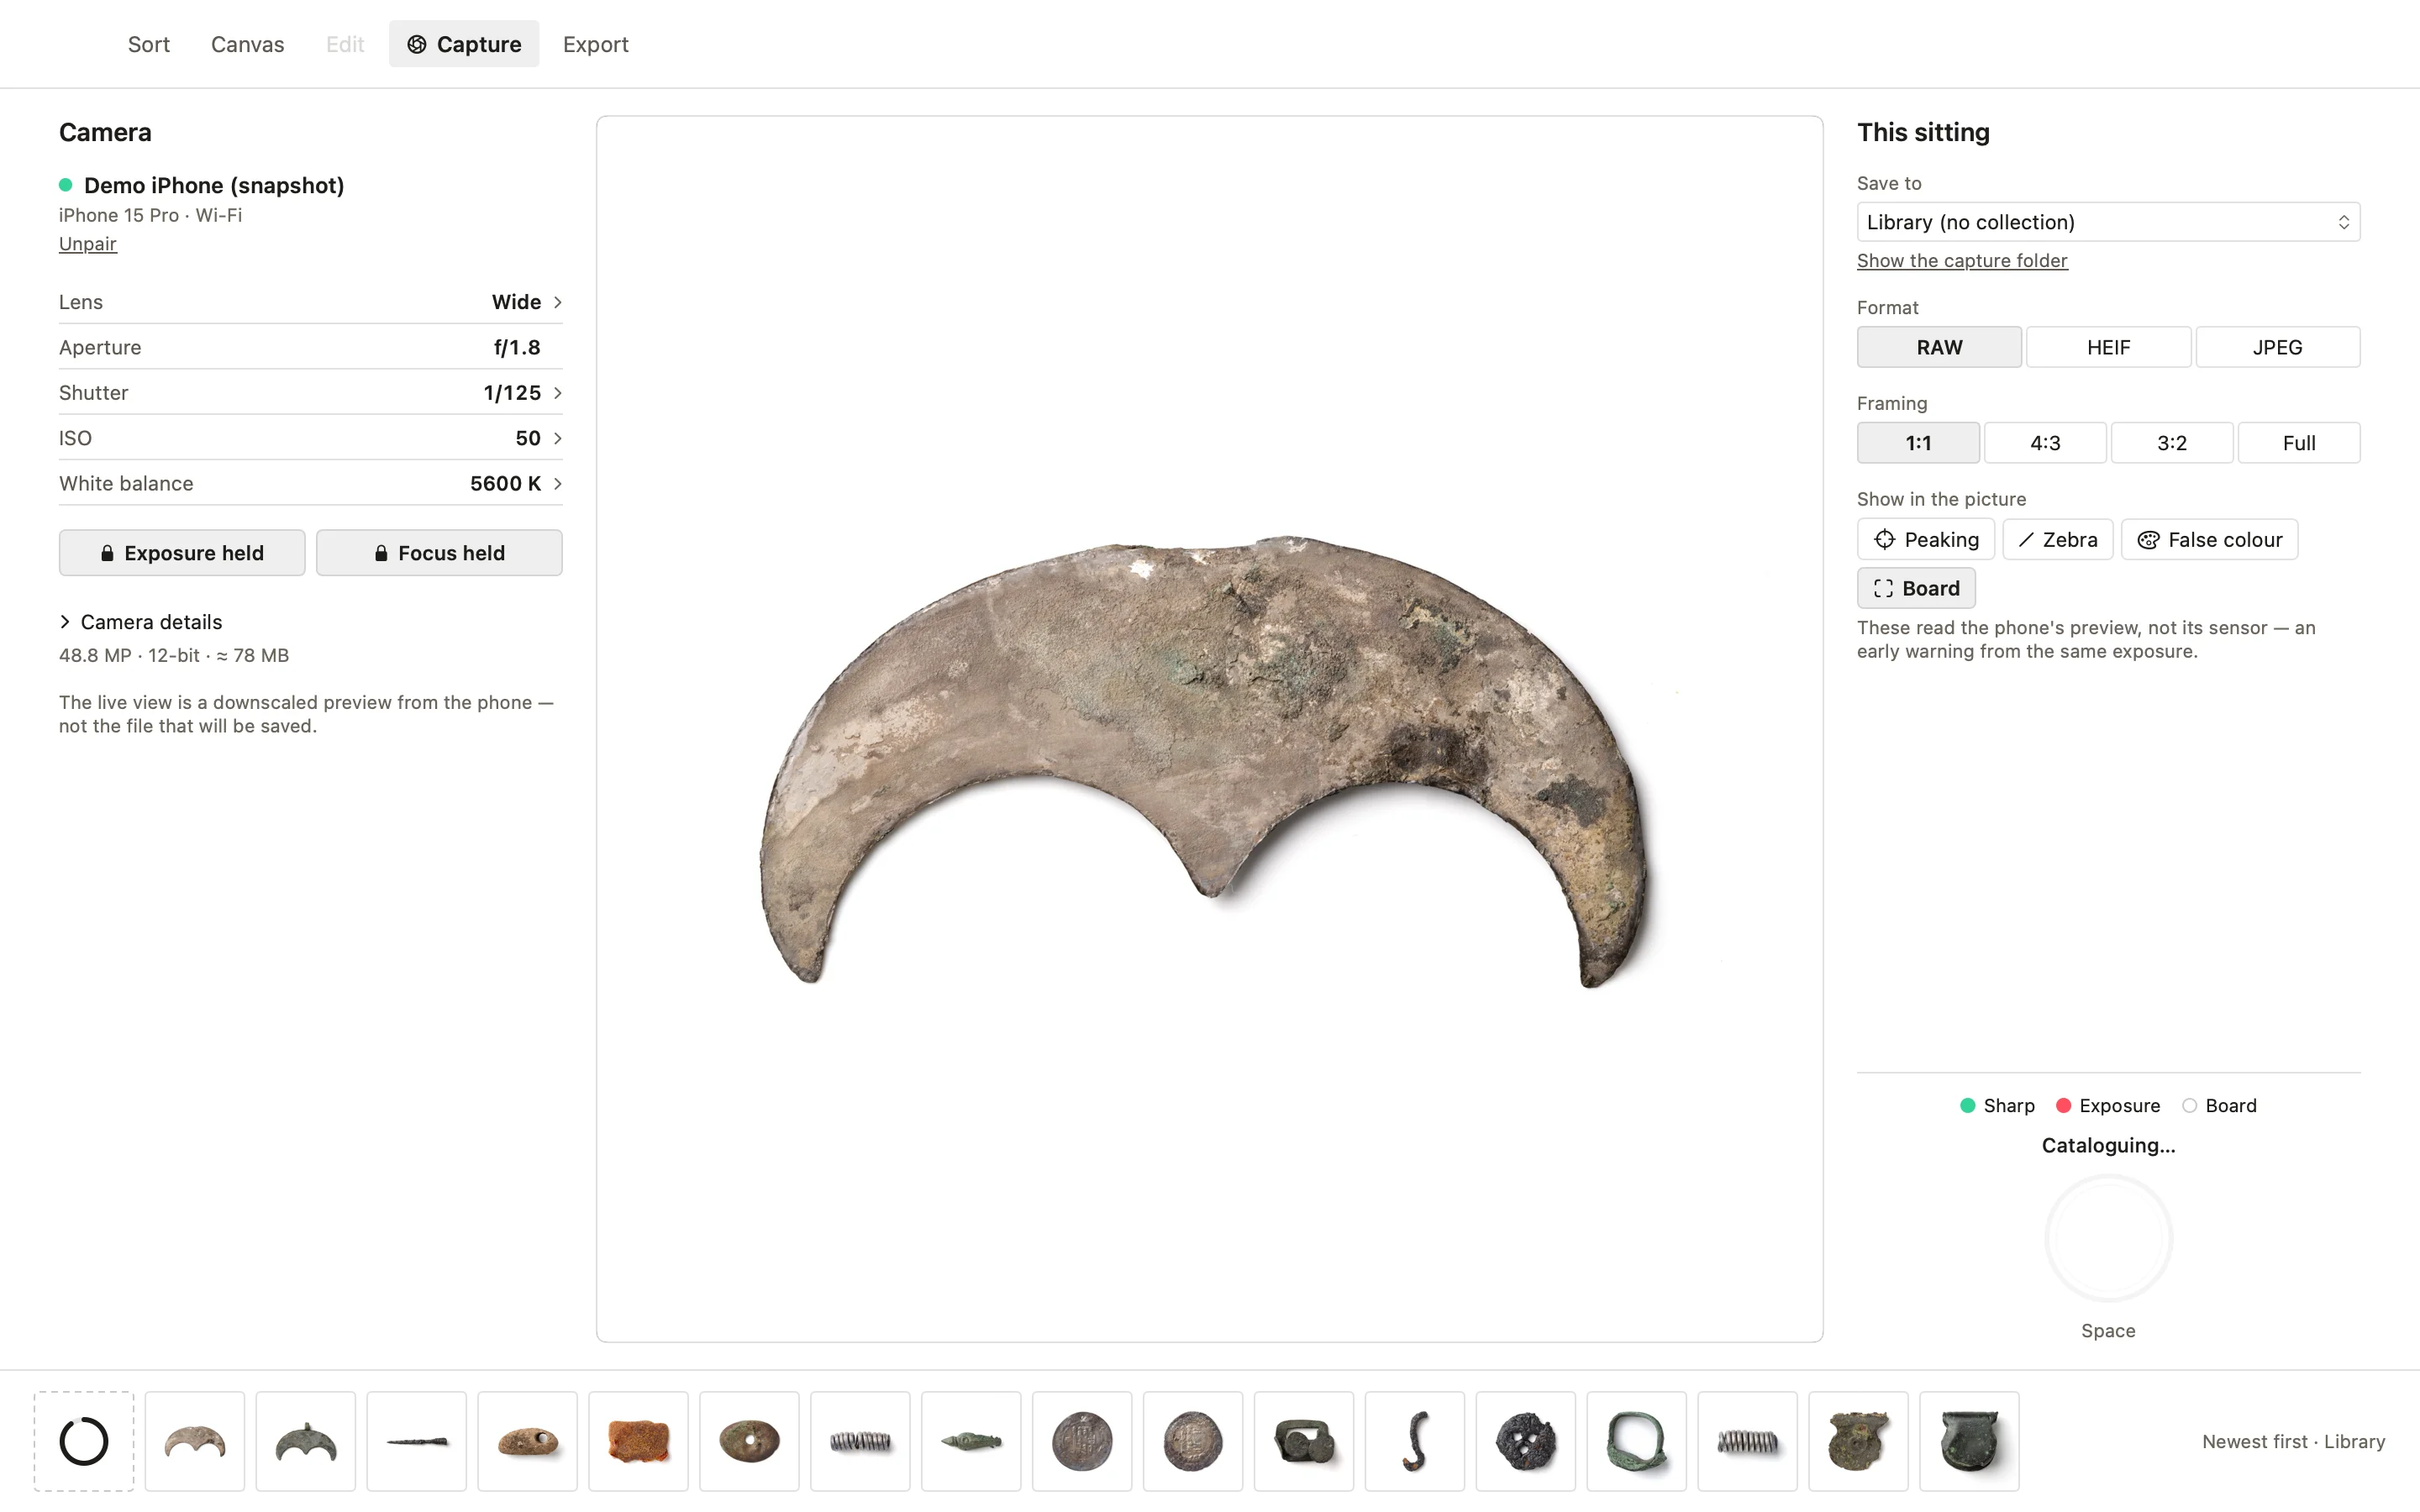Click the Exposure status indicator
The image size is (2420, 1512).
click(2107, 1105)
